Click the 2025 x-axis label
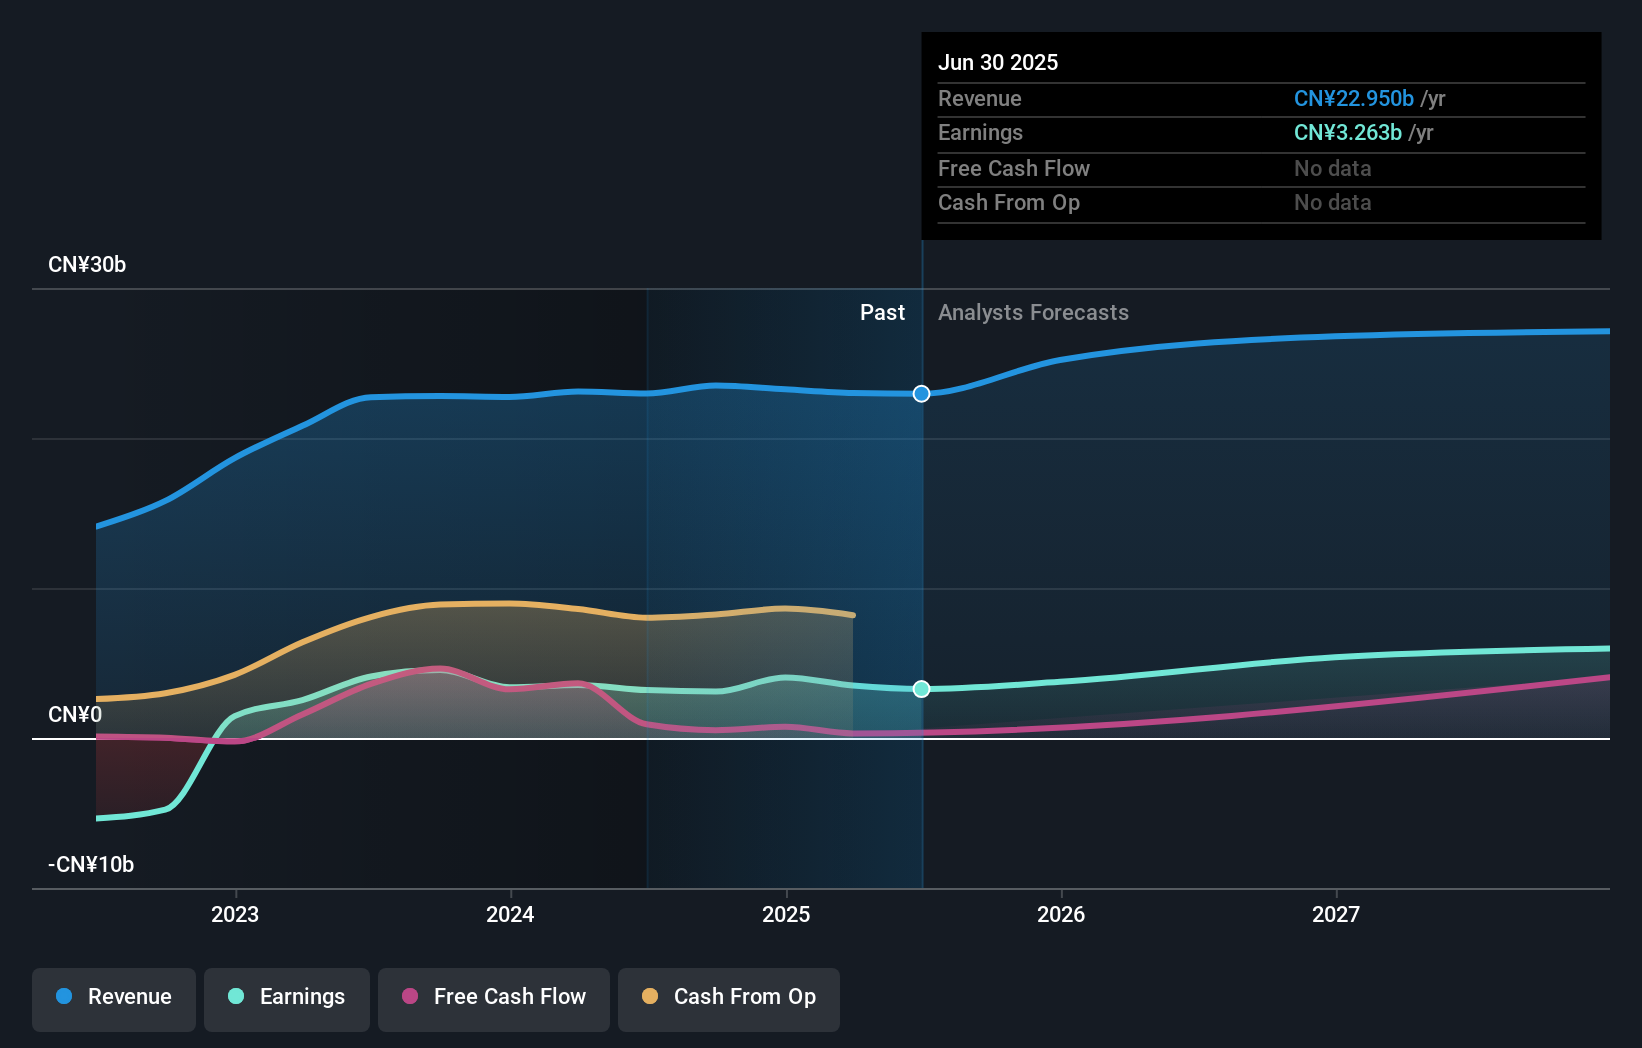Screen dimensions: 1642x1048 (x=786, y=914)
